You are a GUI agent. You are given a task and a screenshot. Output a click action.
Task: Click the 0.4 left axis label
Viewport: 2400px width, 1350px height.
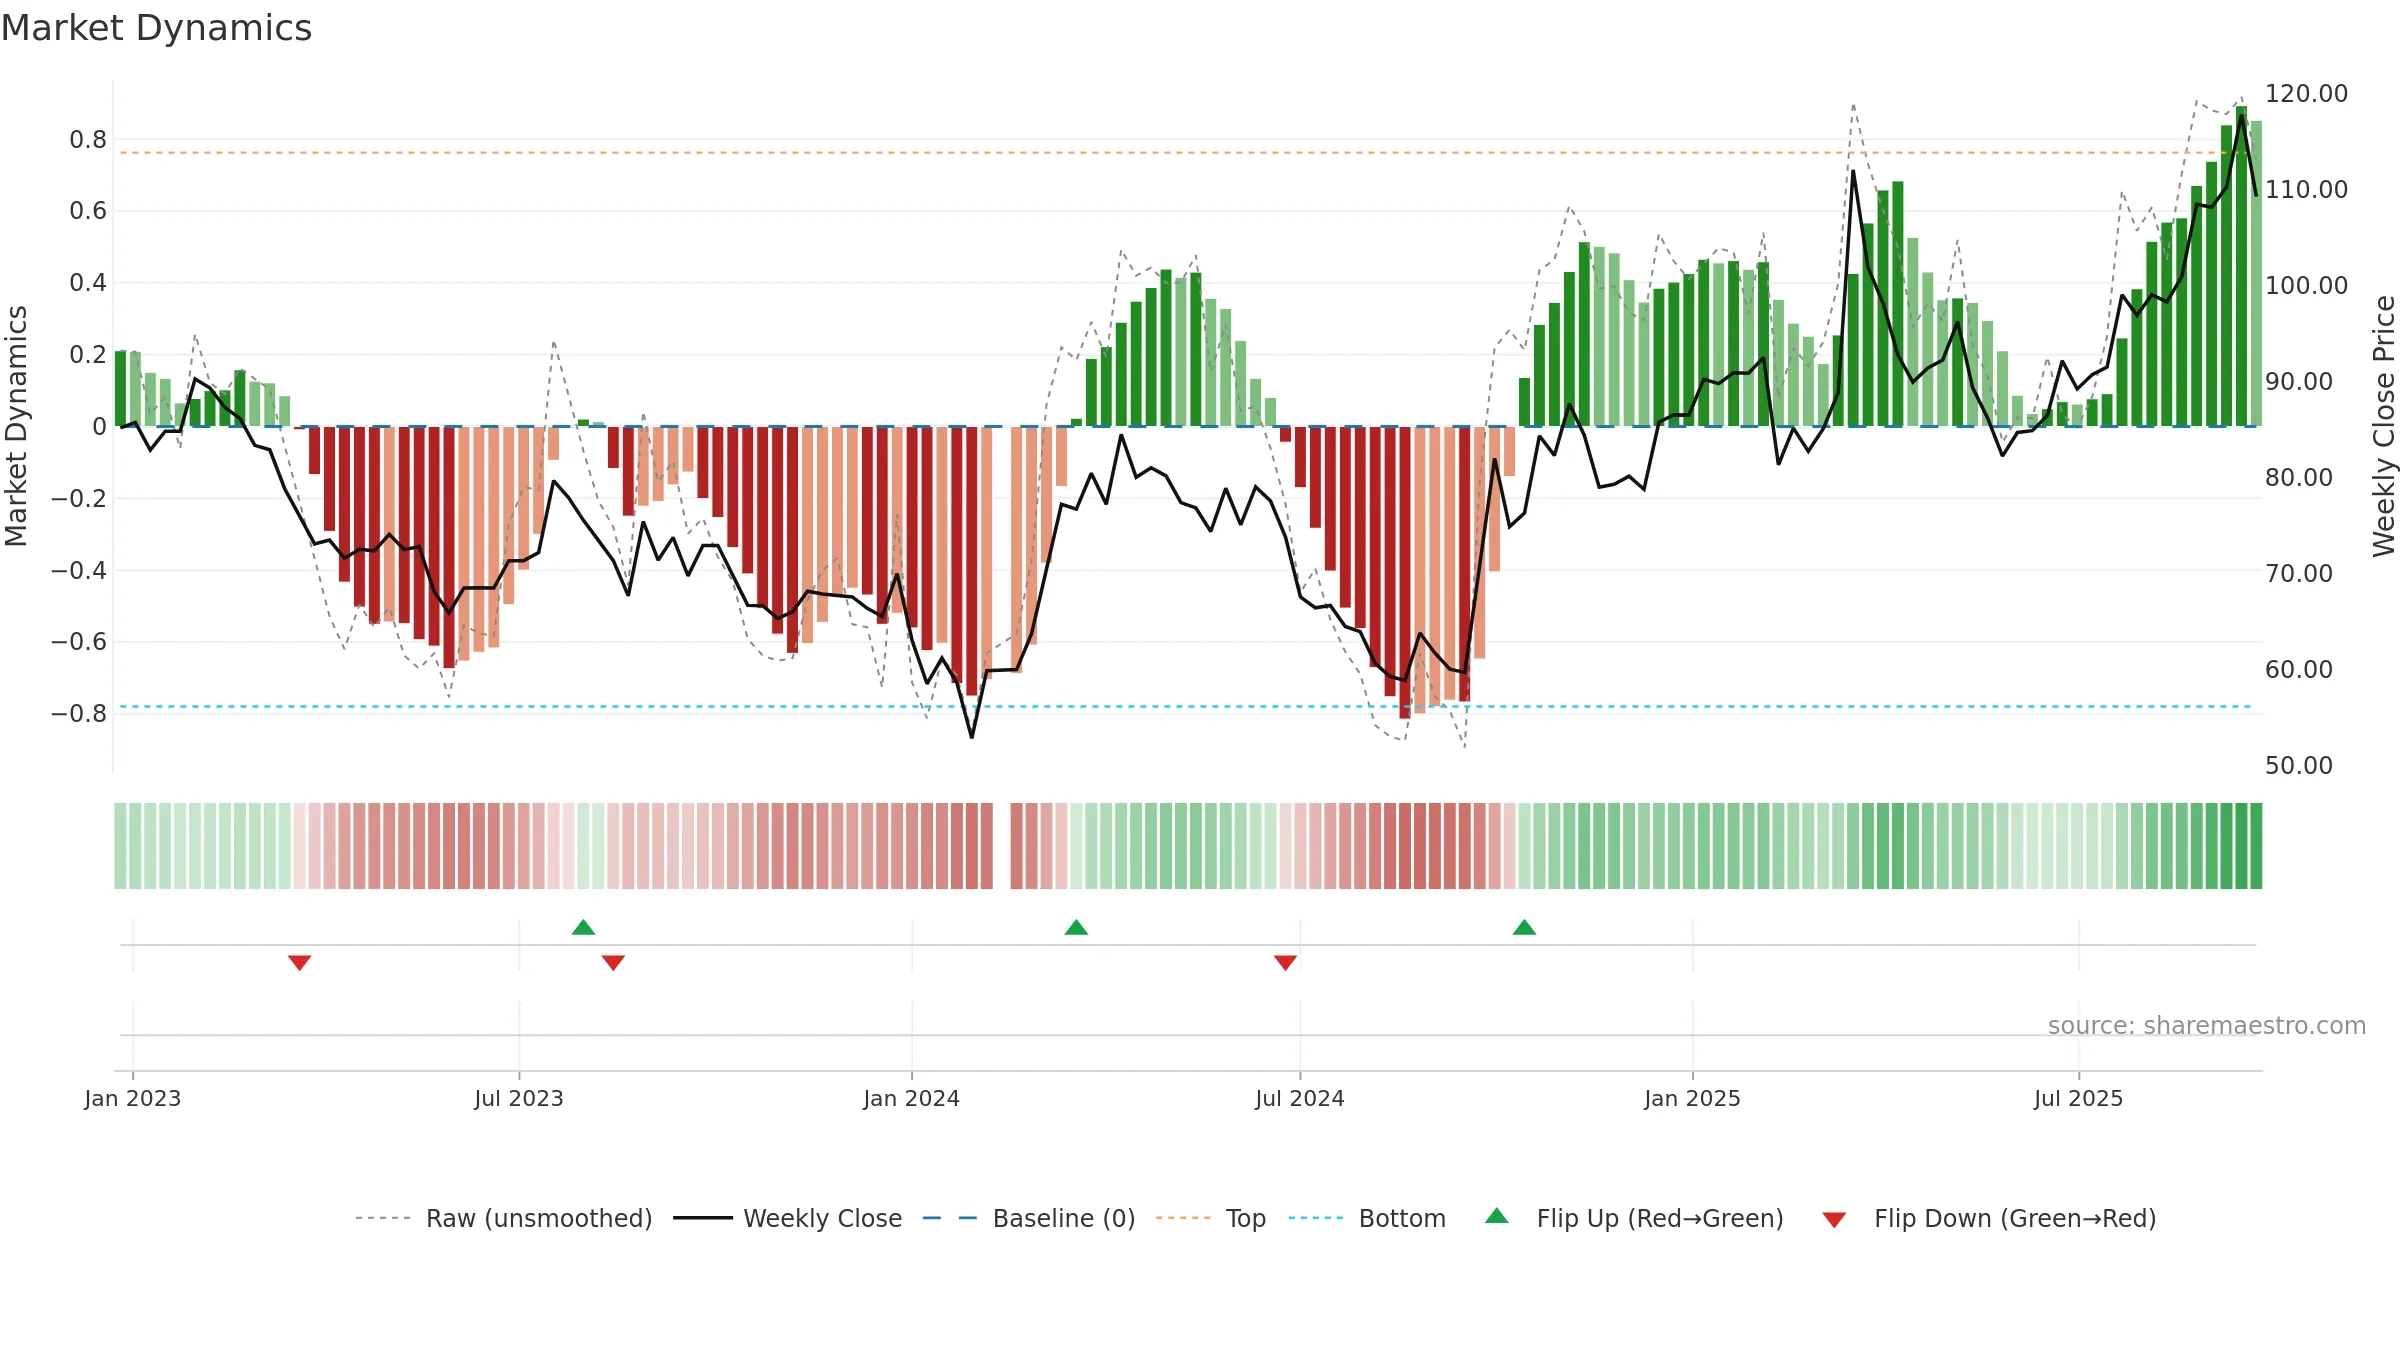click(88, 283)
